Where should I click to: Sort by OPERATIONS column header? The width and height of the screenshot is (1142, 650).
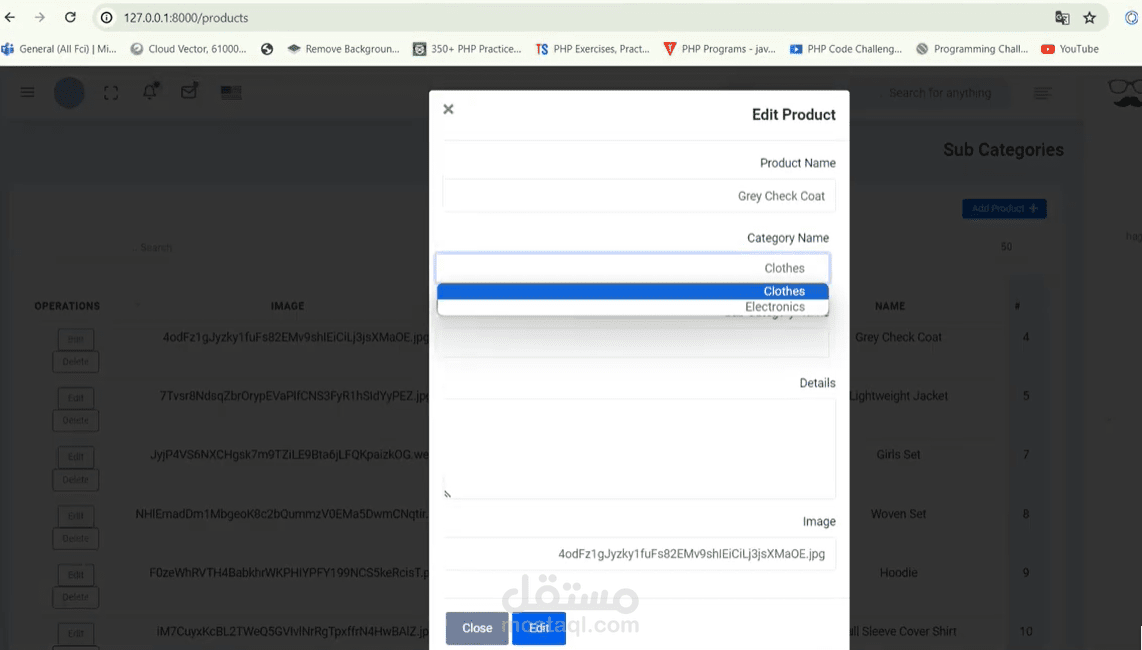(67, 306)
